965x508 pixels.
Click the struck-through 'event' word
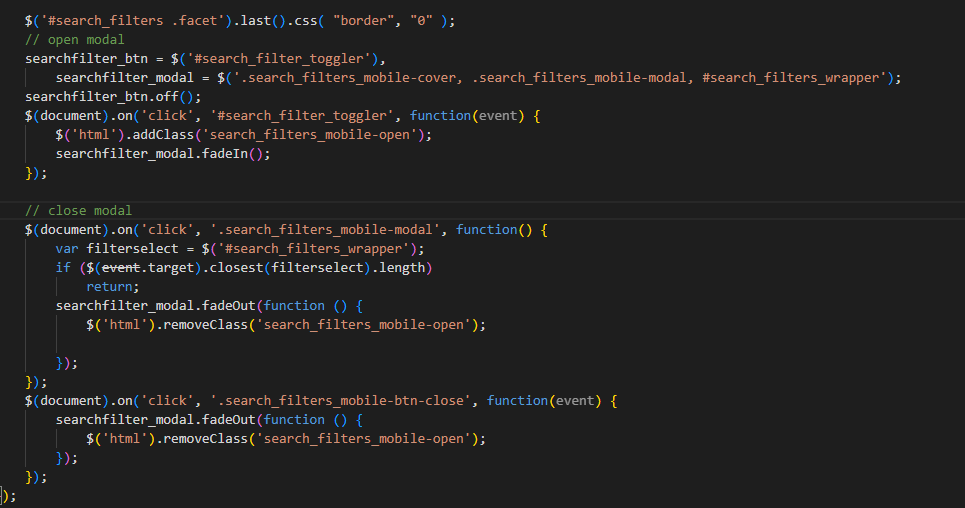pyautogui.click(x=121, y=268)
